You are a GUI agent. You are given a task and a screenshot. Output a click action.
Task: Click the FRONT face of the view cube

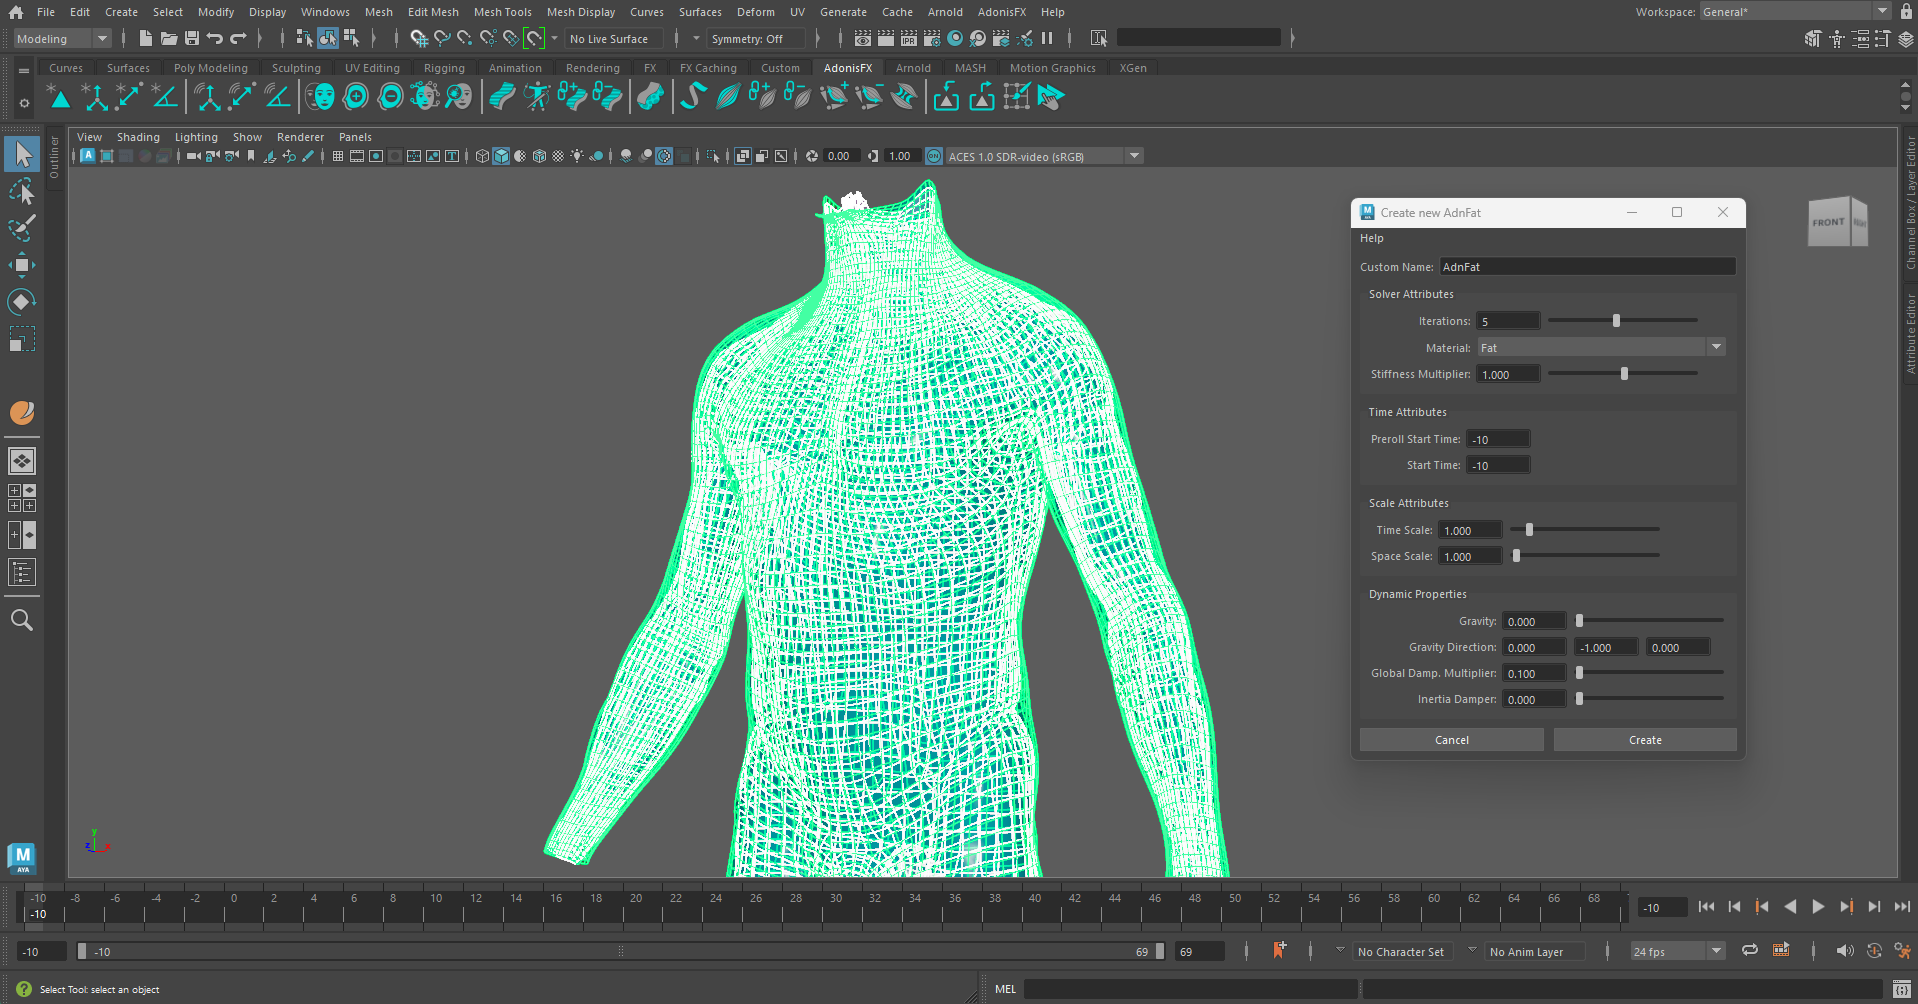pos(1829,222)
